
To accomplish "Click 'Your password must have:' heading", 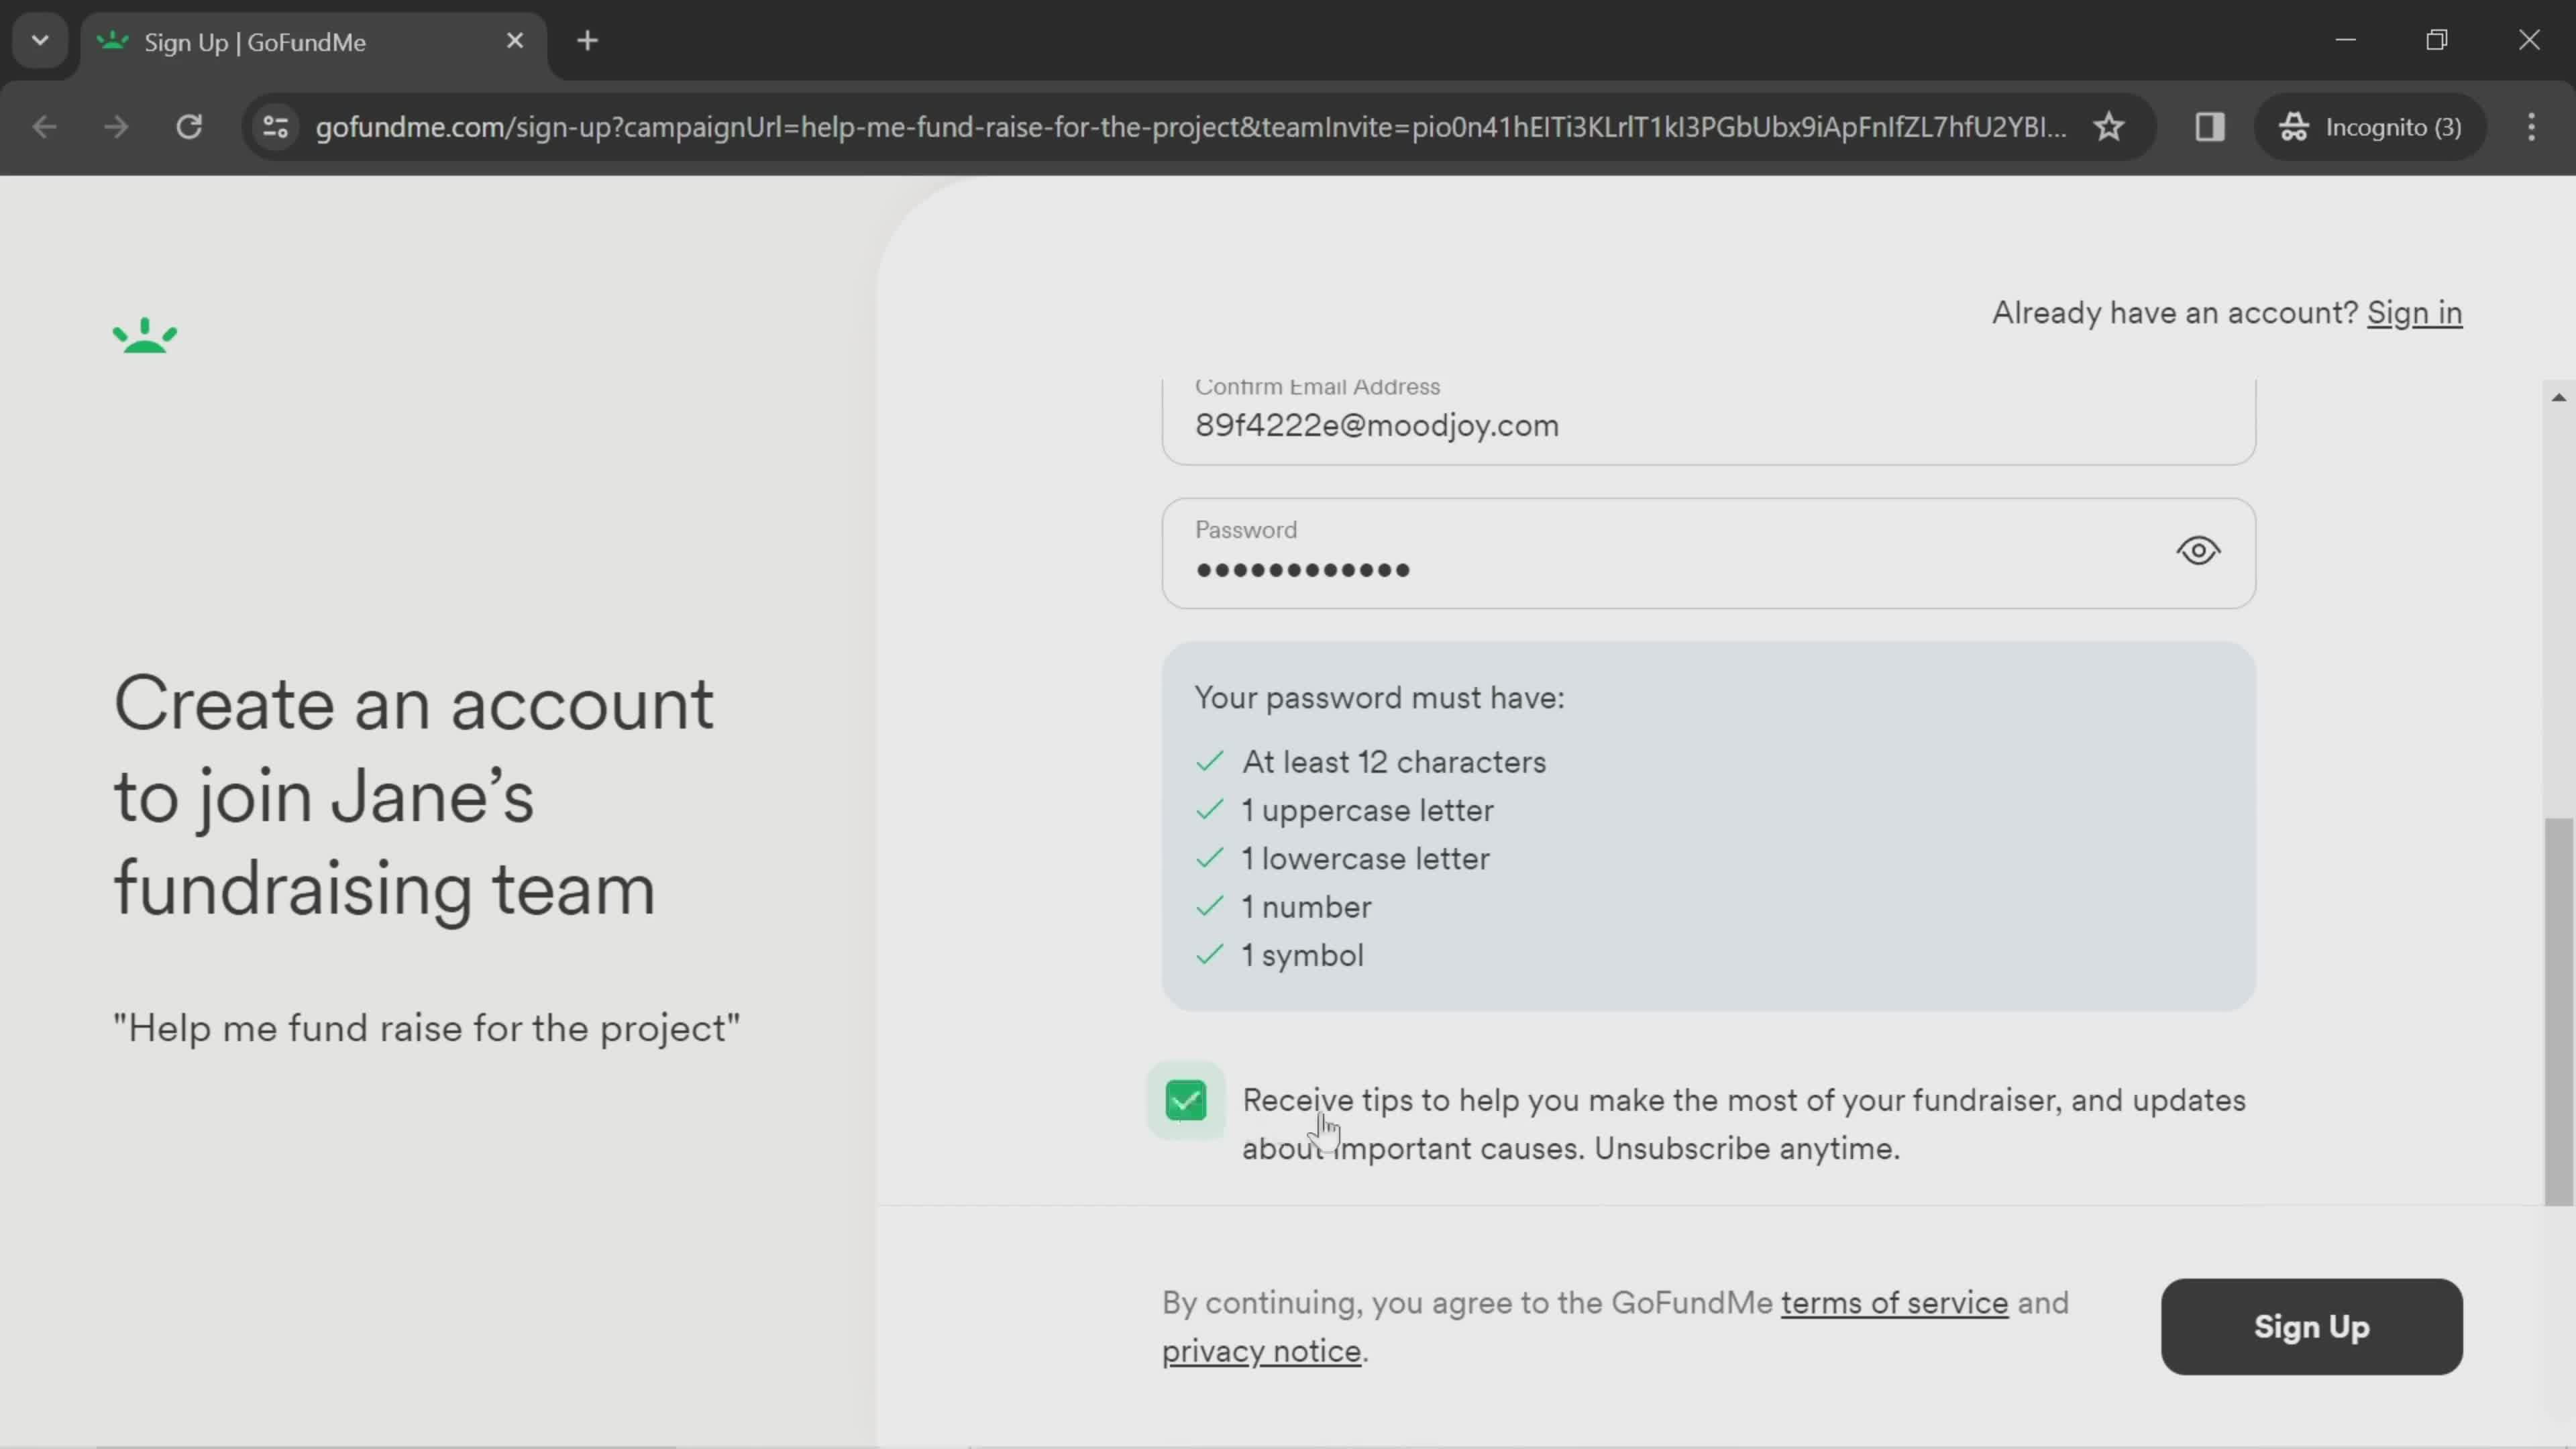I will point(1379,698).
